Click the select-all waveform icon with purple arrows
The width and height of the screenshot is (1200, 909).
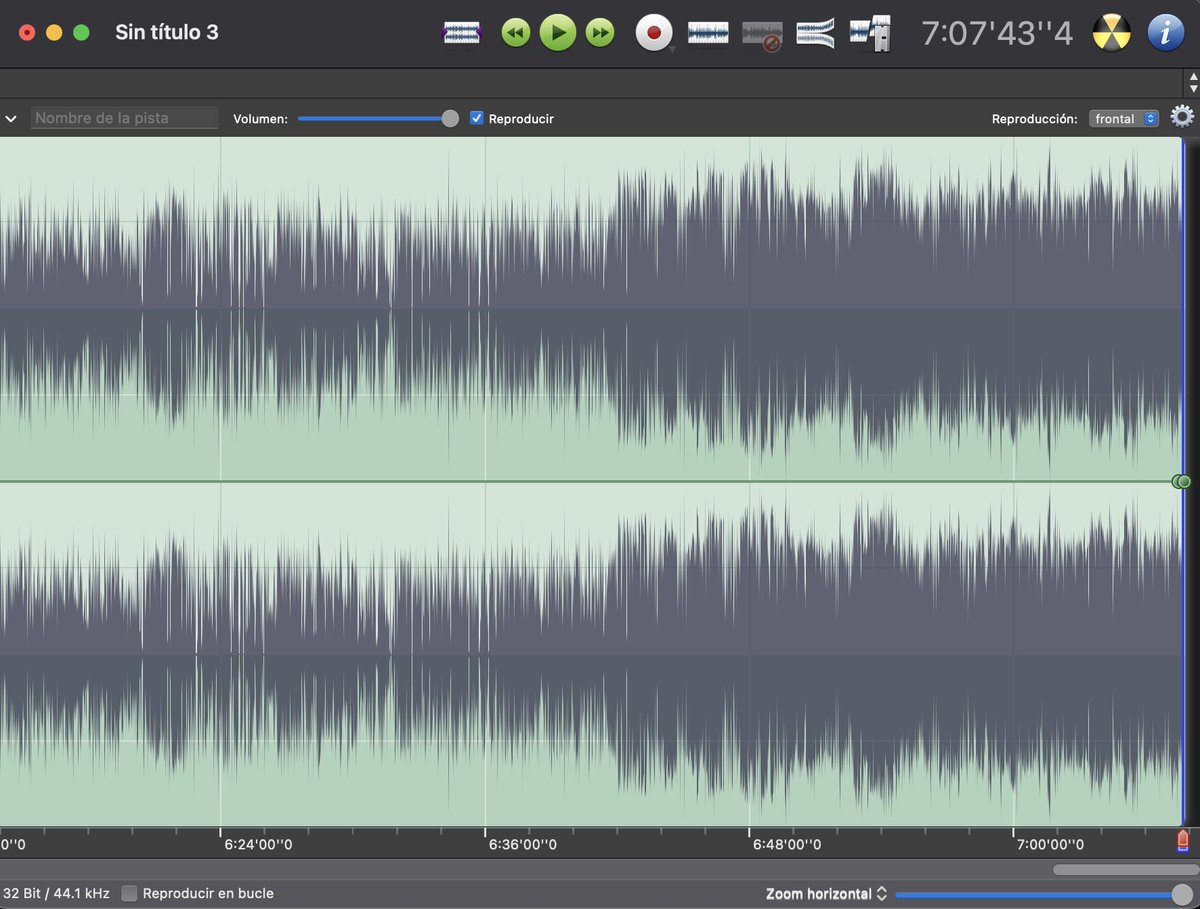(461, 33)
